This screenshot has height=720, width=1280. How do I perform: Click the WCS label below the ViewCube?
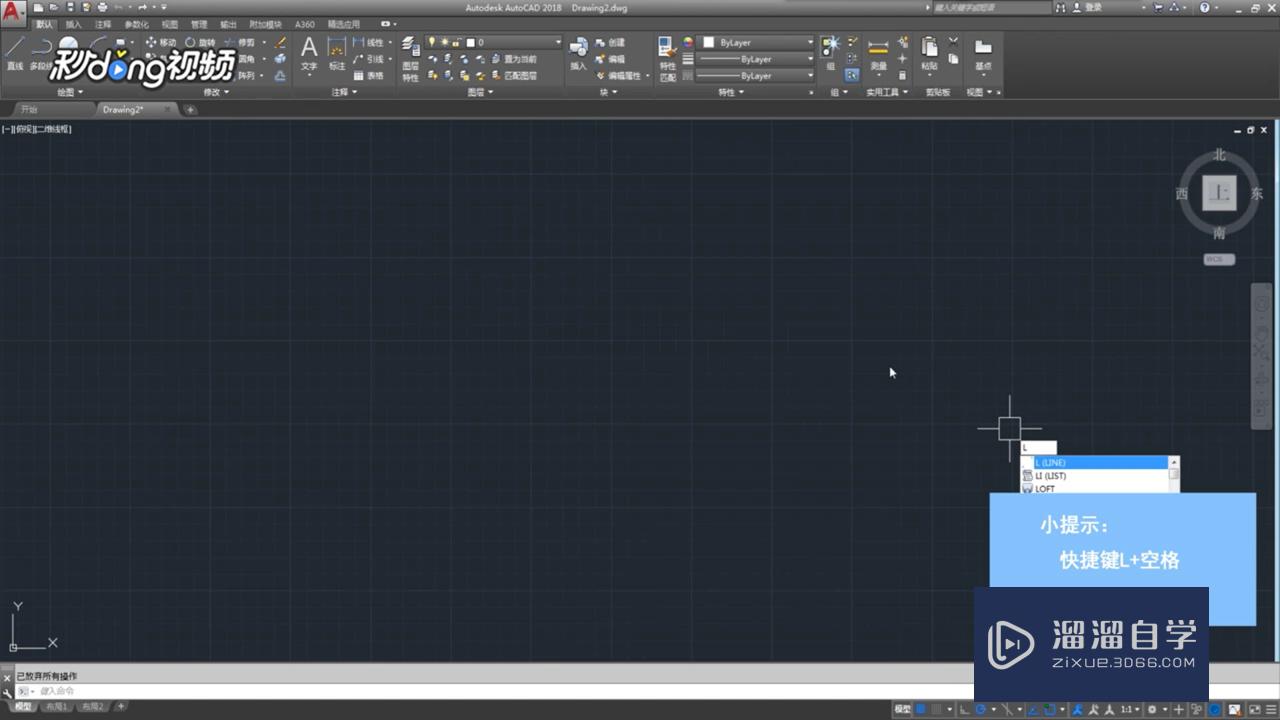pos(1218,259)
